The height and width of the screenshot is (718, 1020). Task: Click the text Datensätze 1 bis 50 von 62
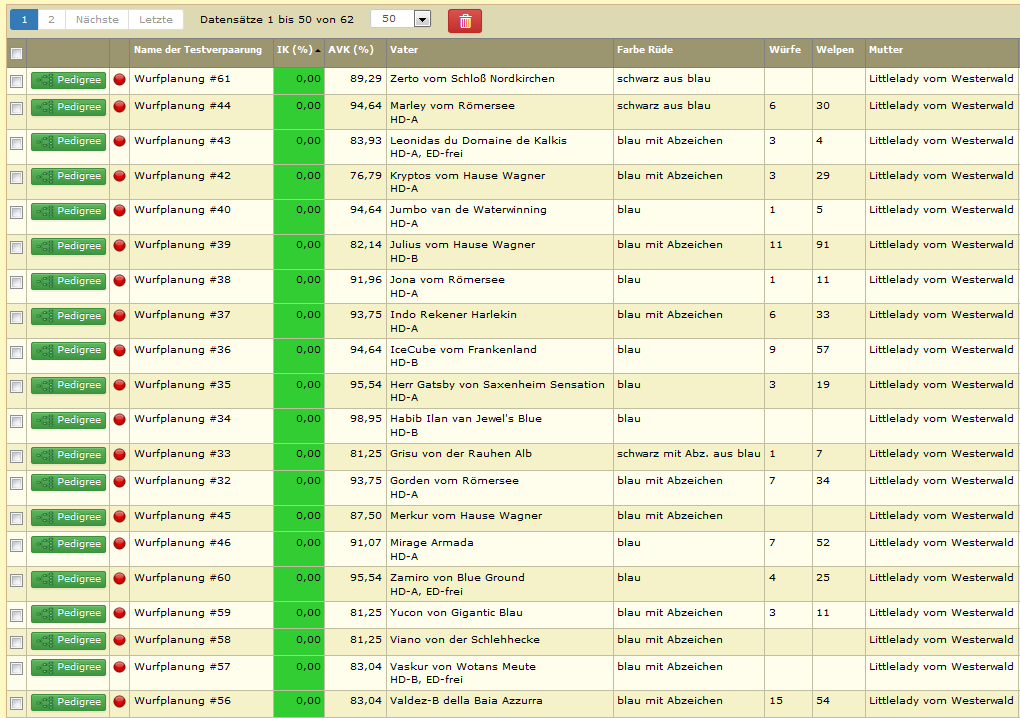[277, 20]
